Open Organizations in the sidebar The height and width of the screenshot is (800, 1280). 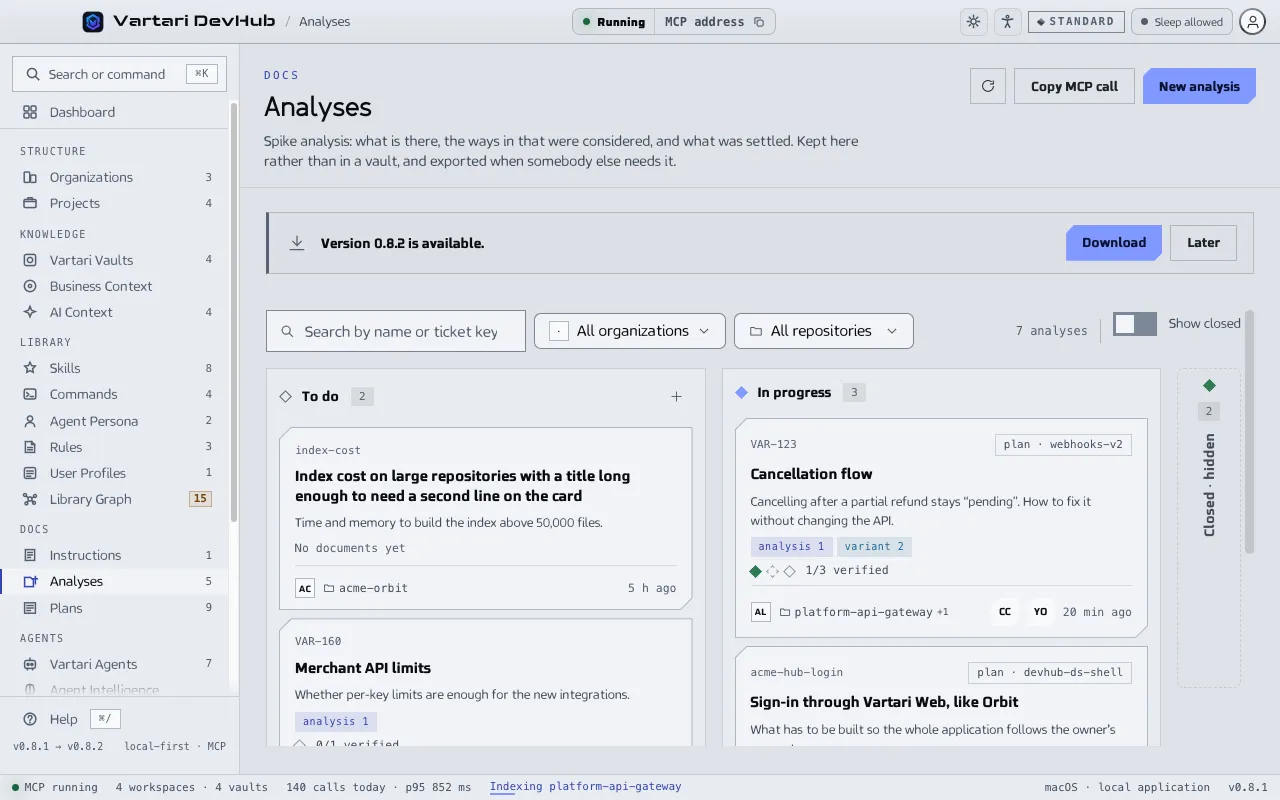pos(115,177)
